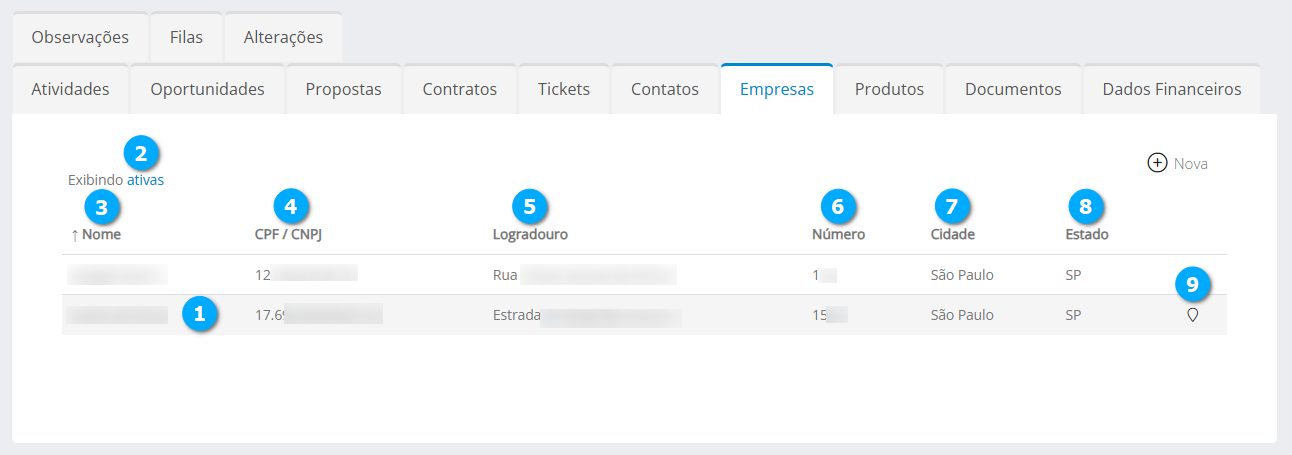This screenshot has width=1292, height=455.
Task: Go to the Atividades tab
Action: [x=70, y=89]
